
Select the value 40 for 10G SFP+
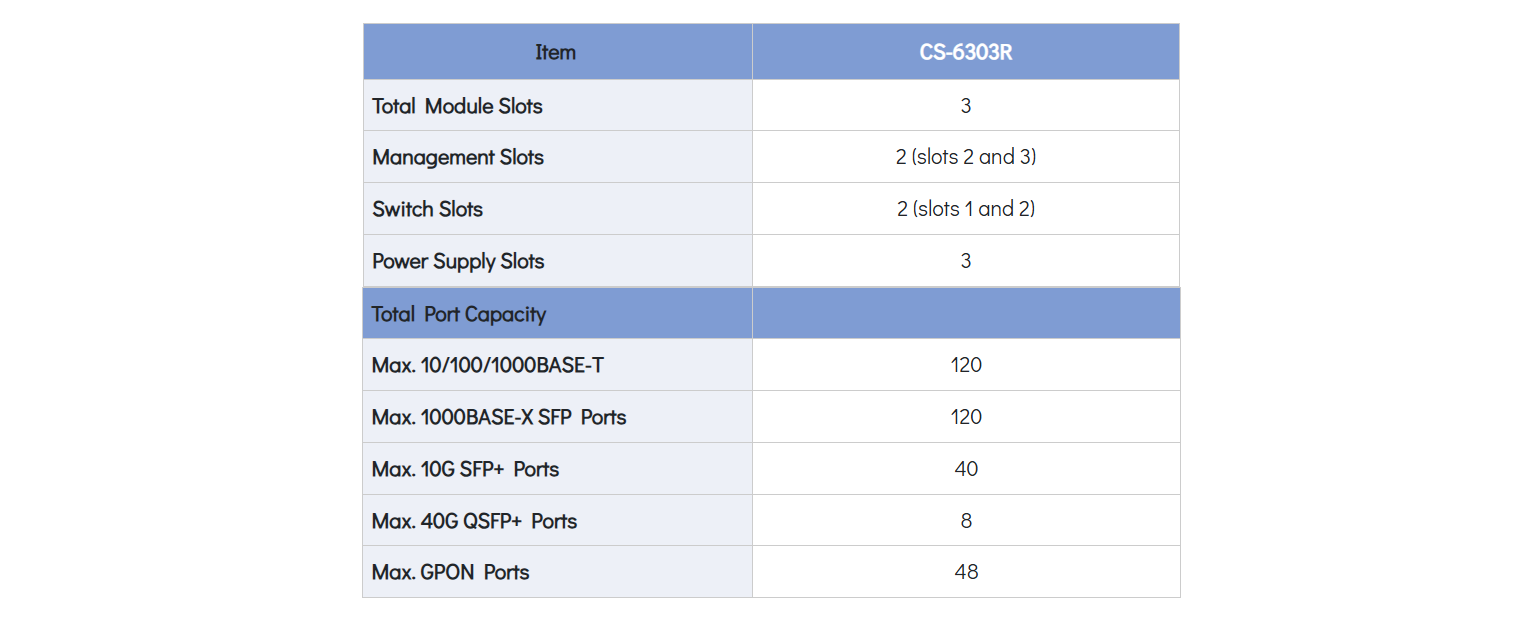(x=965, y=469)
